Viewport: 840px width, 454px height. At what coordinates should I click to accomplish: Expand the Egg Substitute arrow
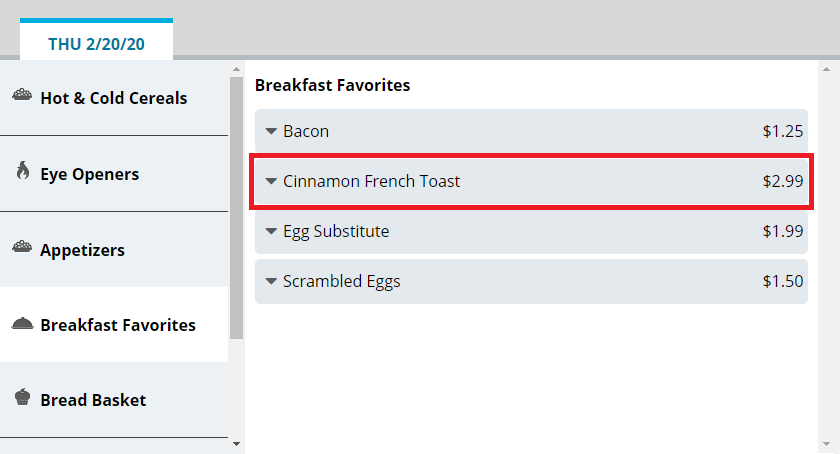tap(271, 231)
